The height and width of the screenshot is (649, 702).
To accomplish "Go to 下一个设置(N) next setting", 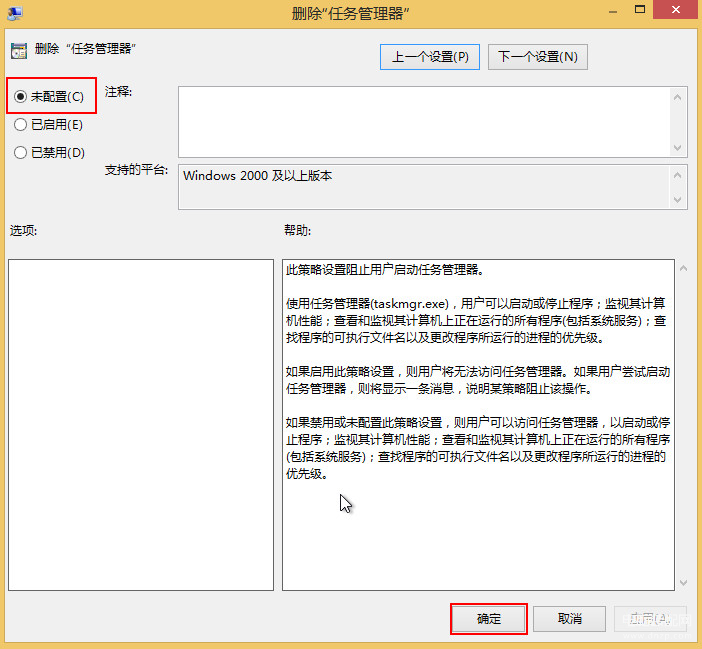I will coord(537,57).
